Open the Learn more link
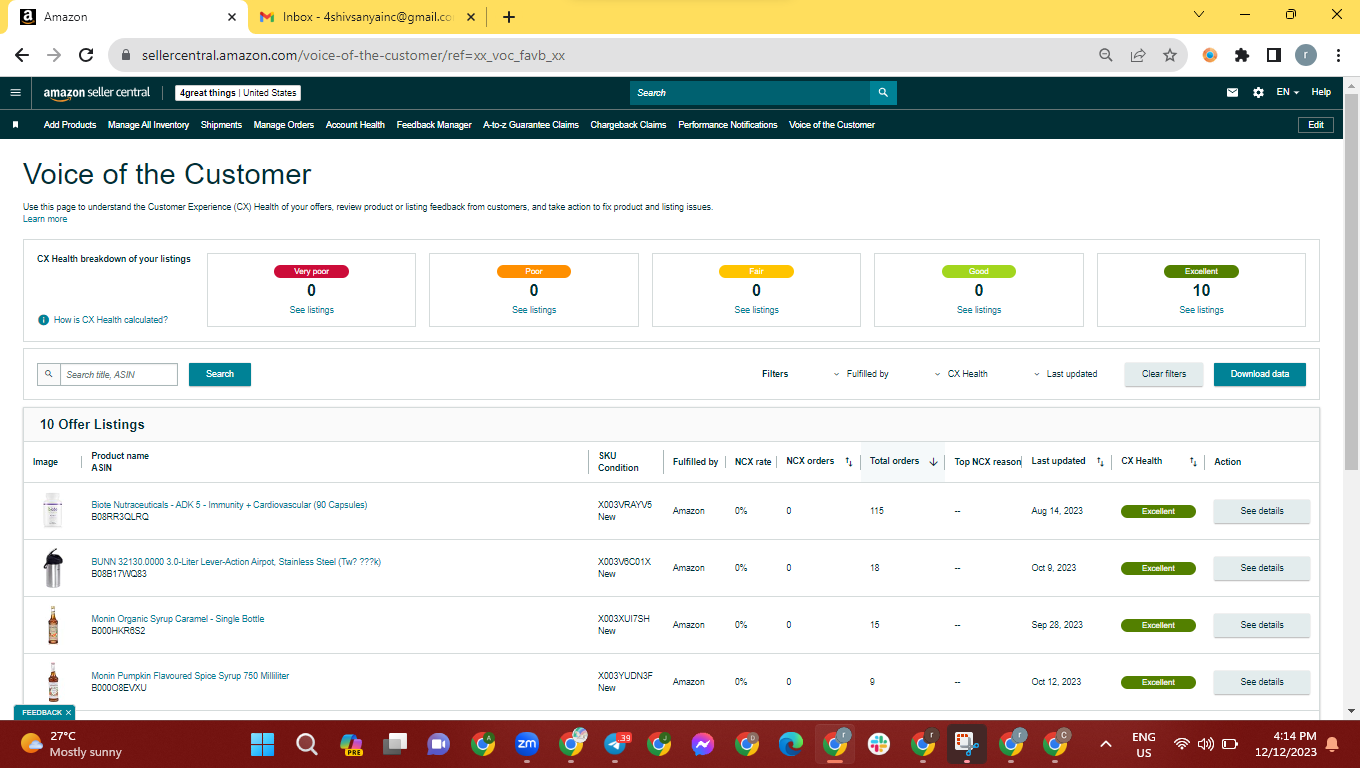1360x768 pixels. click(x=45, y=219)
